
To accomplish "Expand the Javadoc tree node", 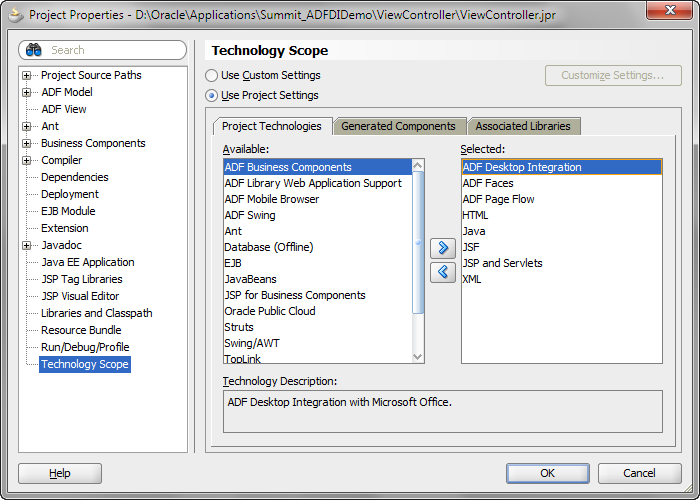I will (x=26, y=245).
